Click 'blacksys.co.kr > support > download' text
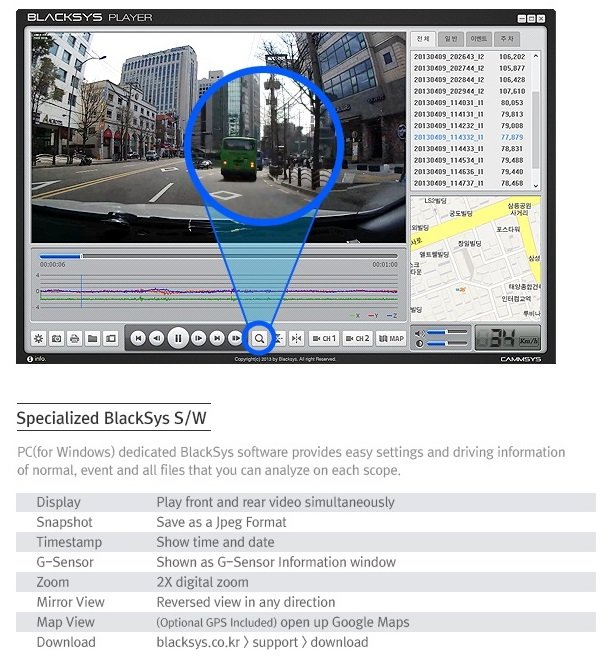This screenshot has width=607, height=658. pos(262,642)
